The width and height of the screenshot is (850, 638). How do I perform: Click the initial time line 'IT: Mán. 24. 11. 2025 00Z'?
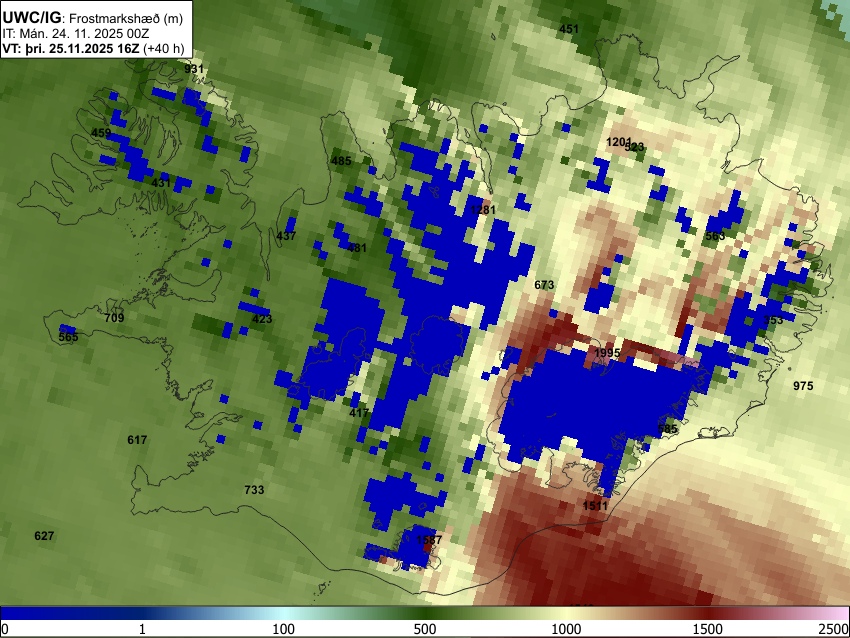click(x=76, y=34)
